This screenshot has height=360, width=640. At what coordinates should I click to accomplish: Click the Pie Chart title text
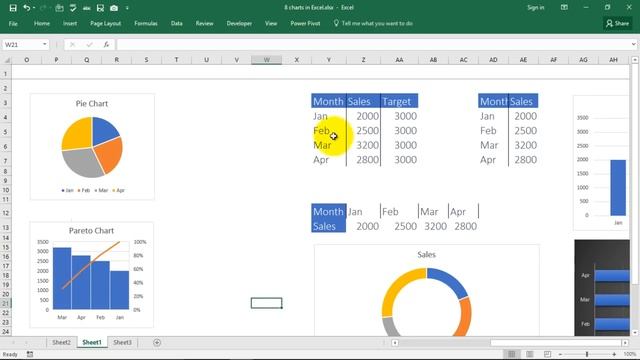click(x=92, y=104)
